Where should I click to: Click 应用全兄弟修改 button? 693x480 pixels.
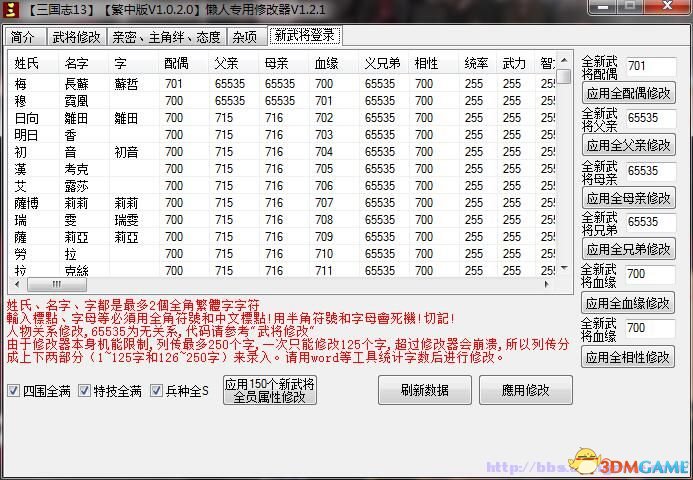tap(628, 249)
